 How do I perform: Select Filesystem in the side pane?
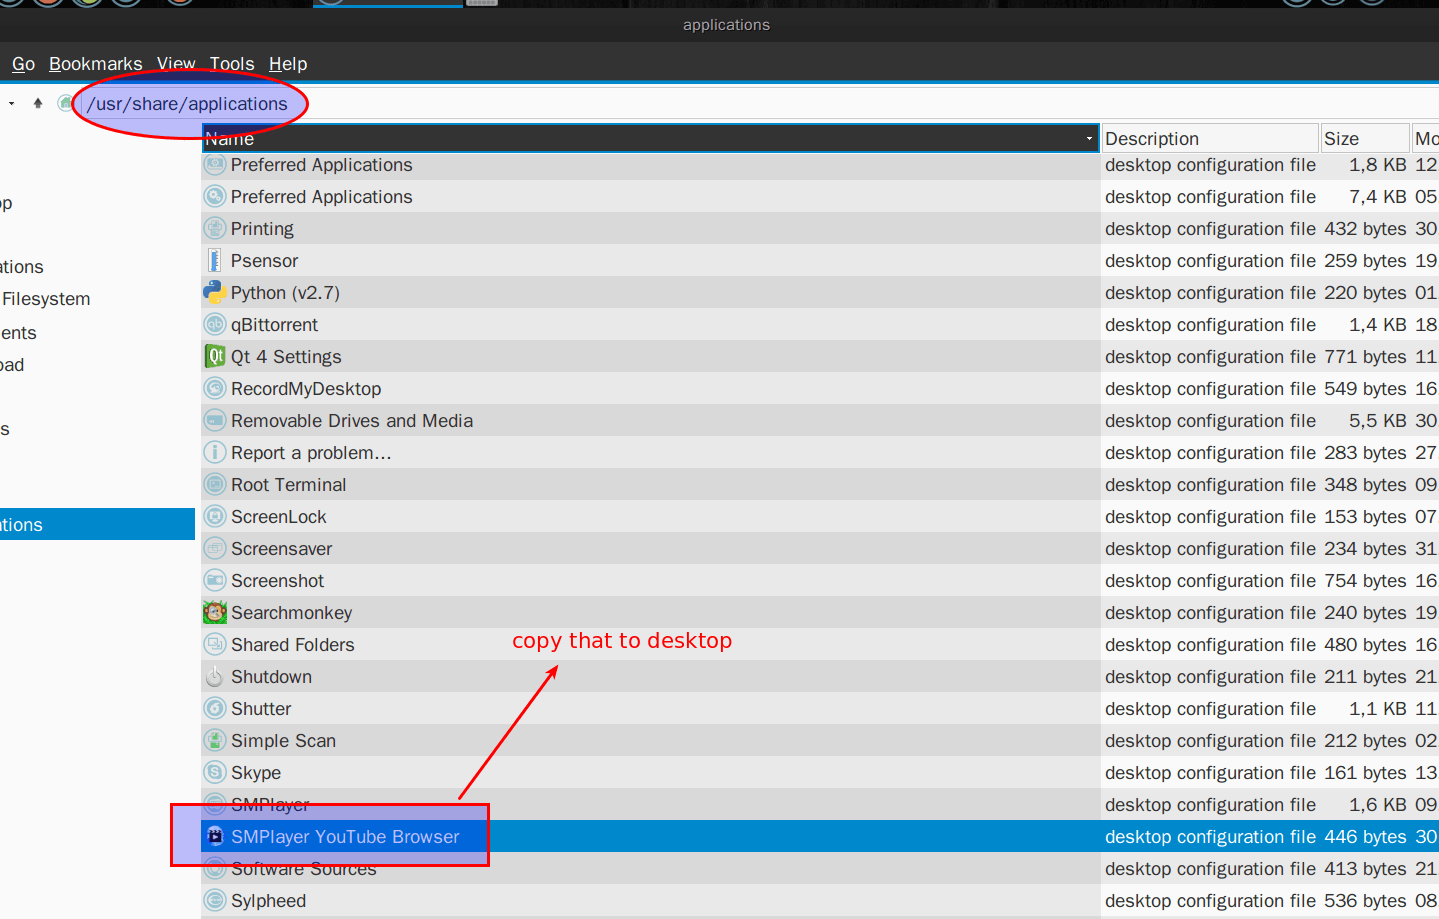point(46,299)
